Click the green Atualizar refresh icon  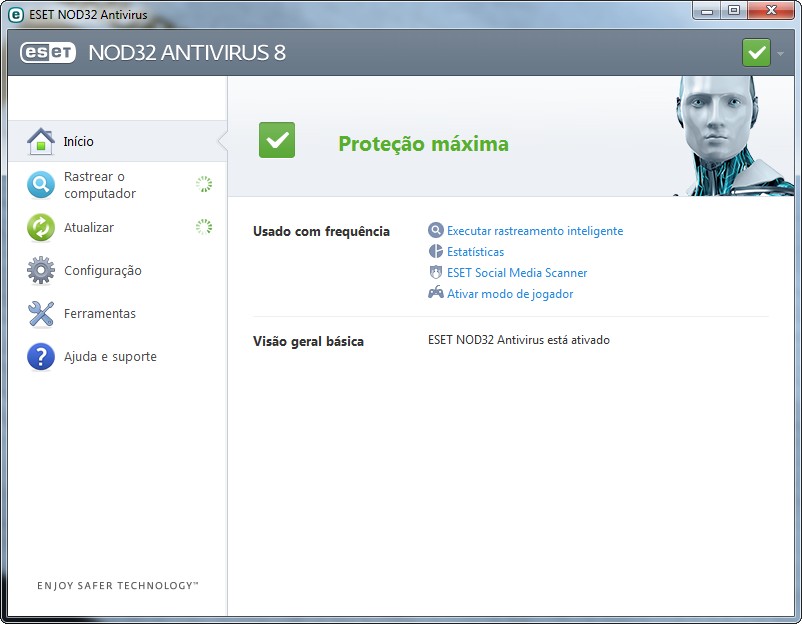tap(41, 227)
